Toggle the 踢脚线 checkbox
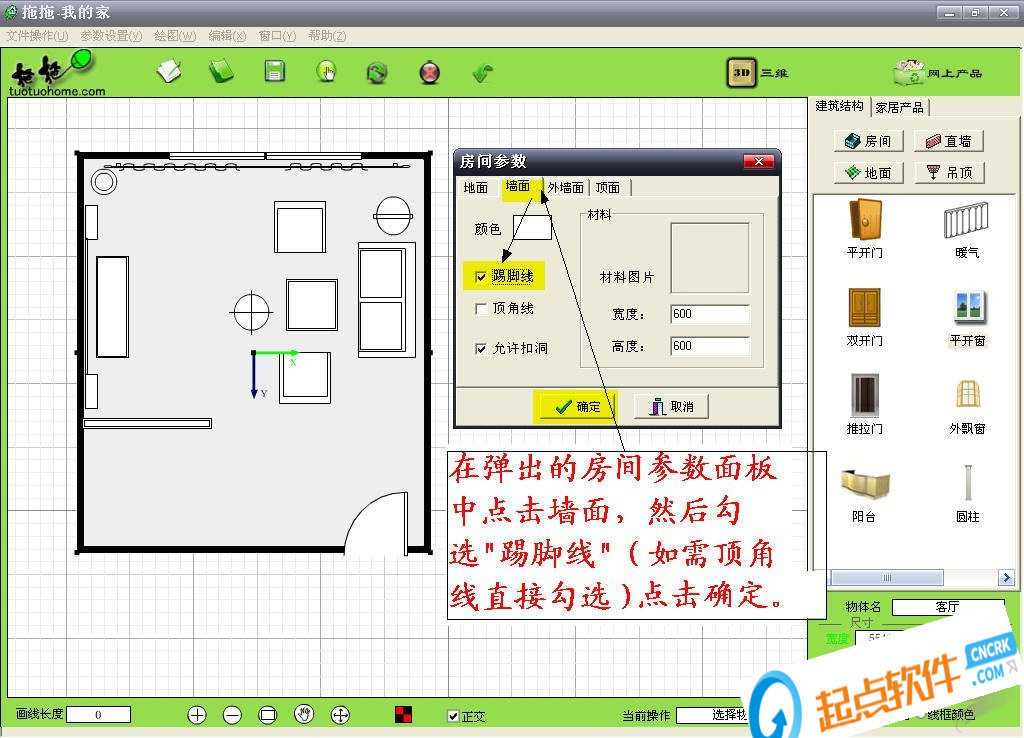 coord(481,277)
